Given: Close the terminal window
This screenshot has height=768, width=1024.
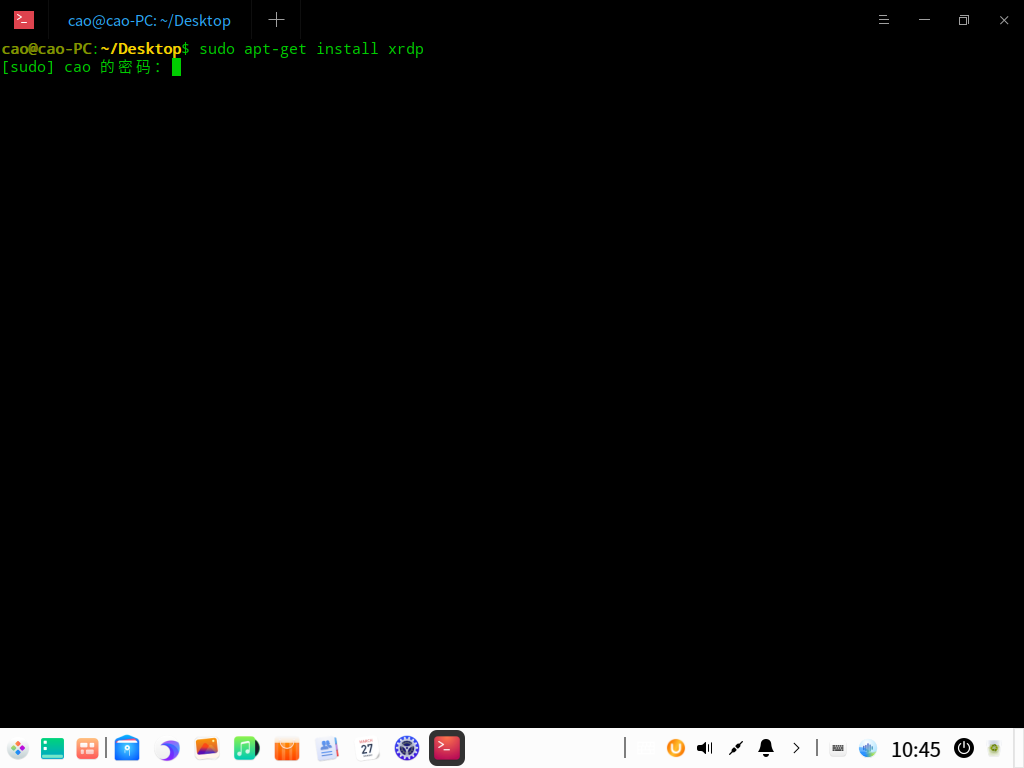Looking at the screenshot, I should click(x=1004, y=20).
